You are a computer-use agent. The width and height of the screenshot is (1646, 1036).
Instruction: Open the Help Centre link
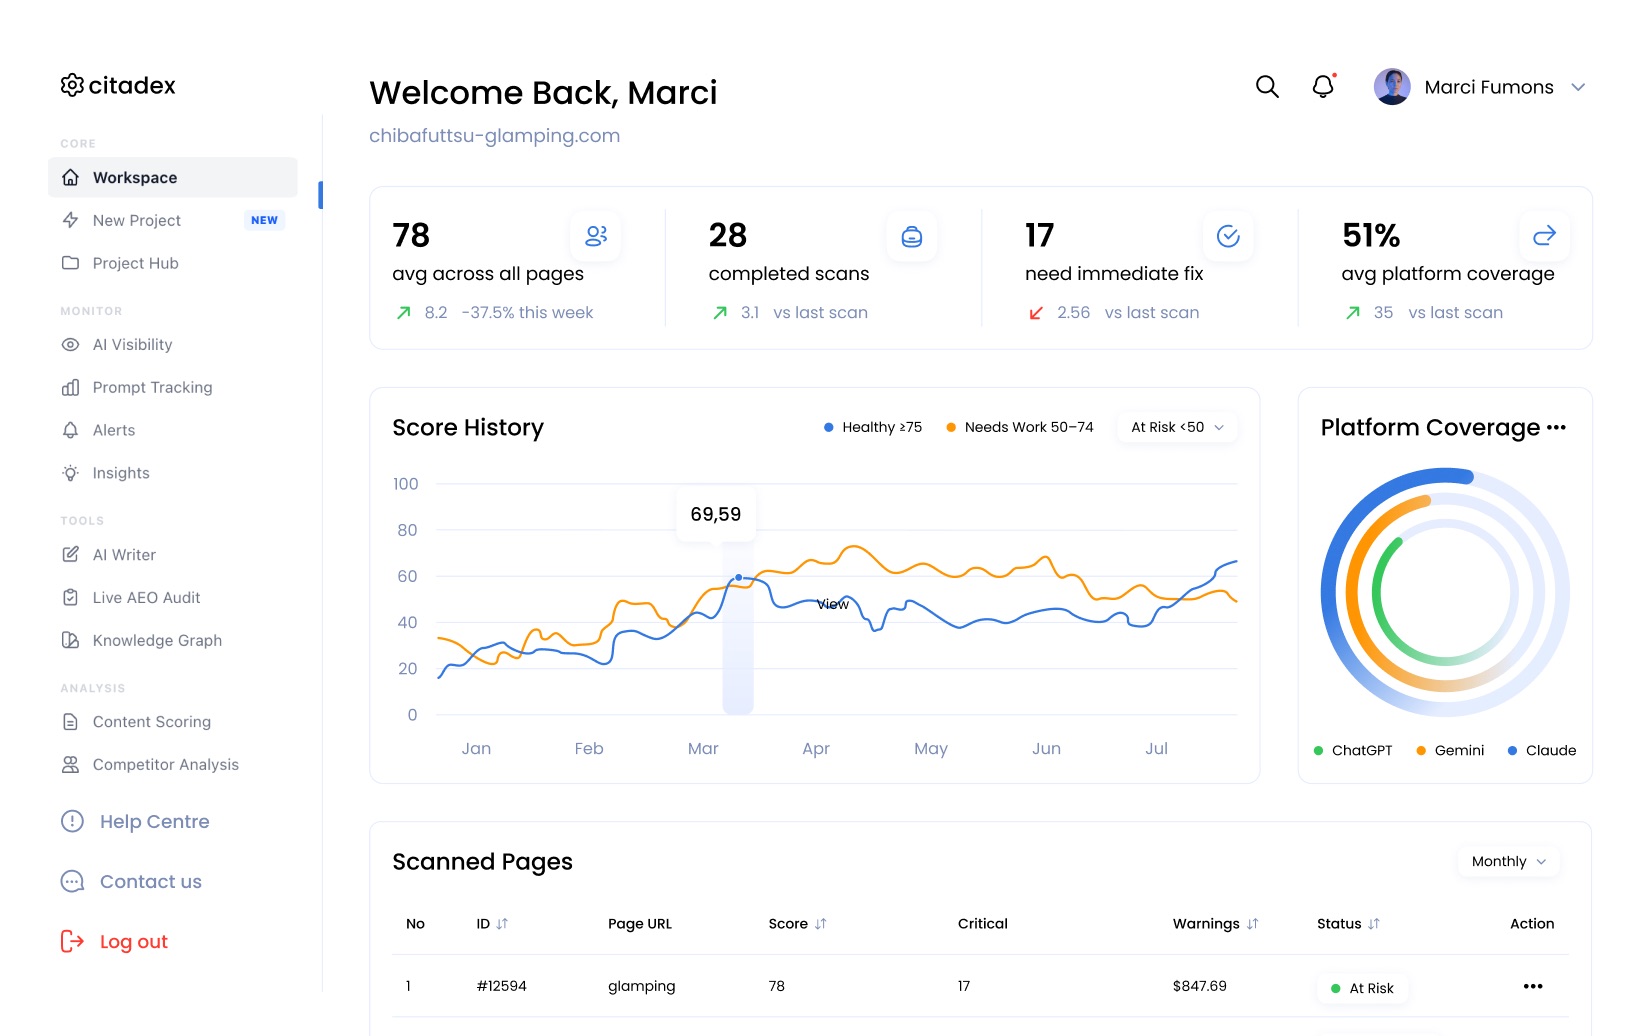click(x=154, y=822)
